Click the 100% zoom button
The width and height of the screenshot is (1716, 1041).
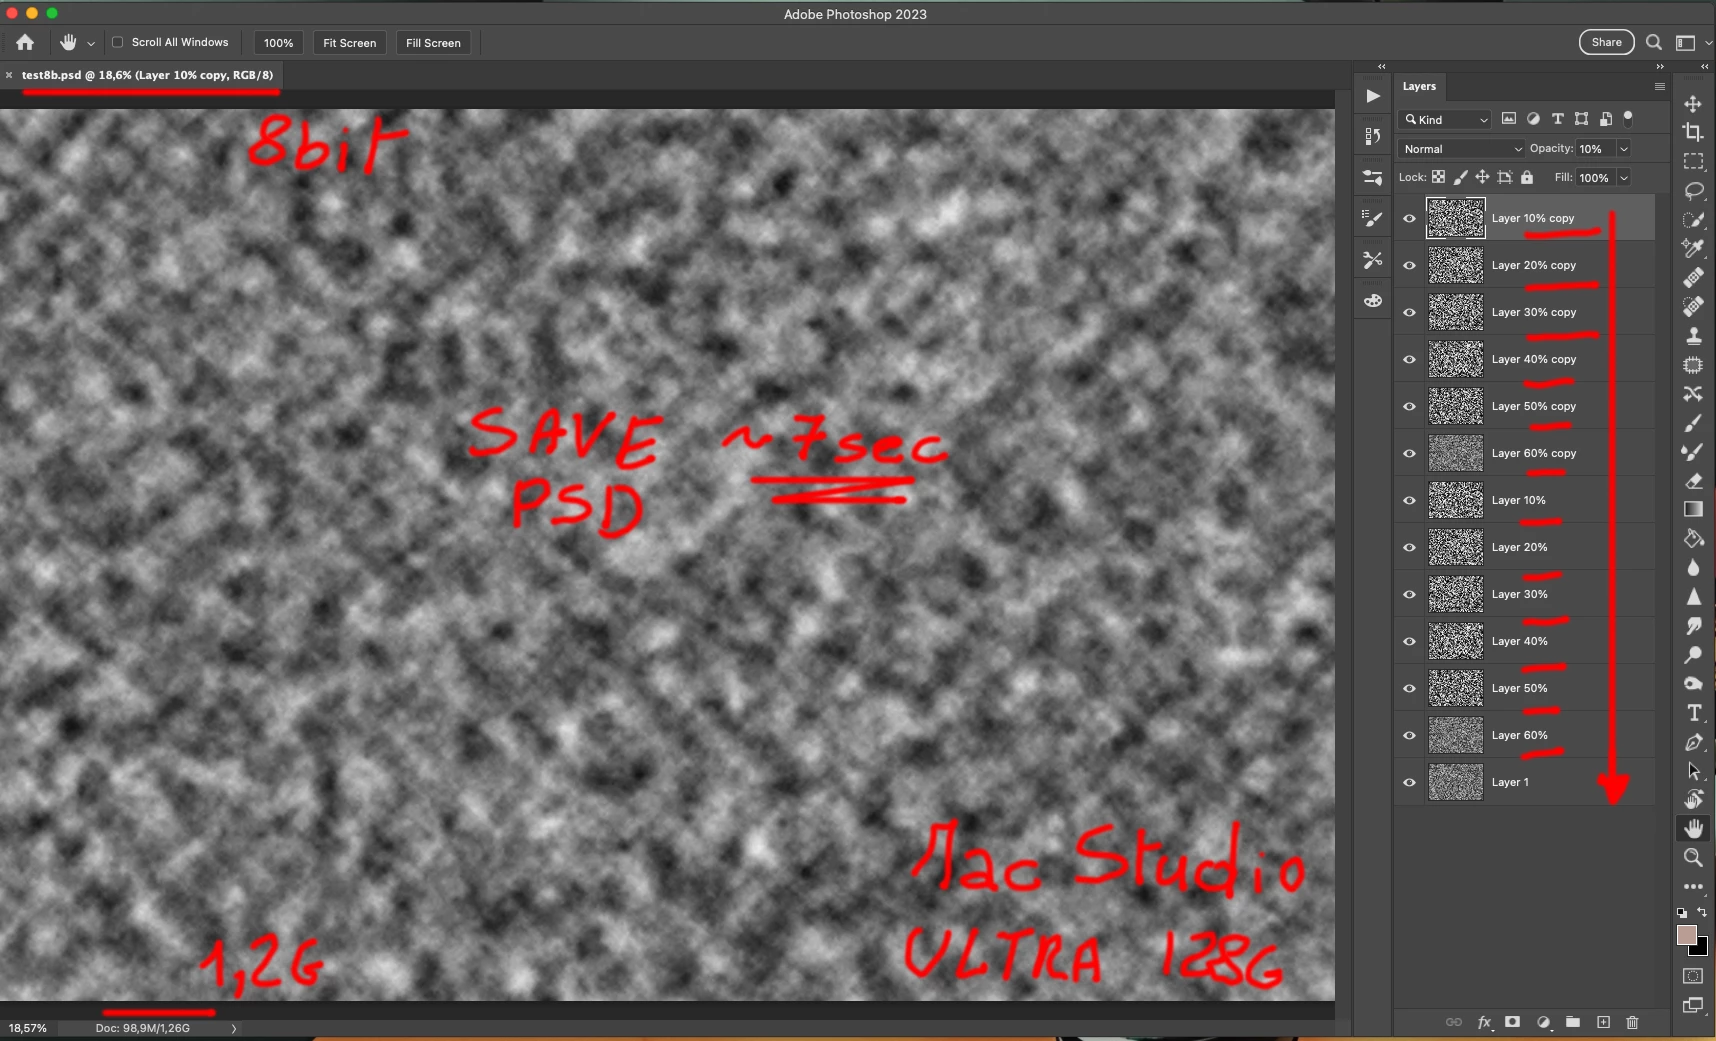(x=278, y=43)
